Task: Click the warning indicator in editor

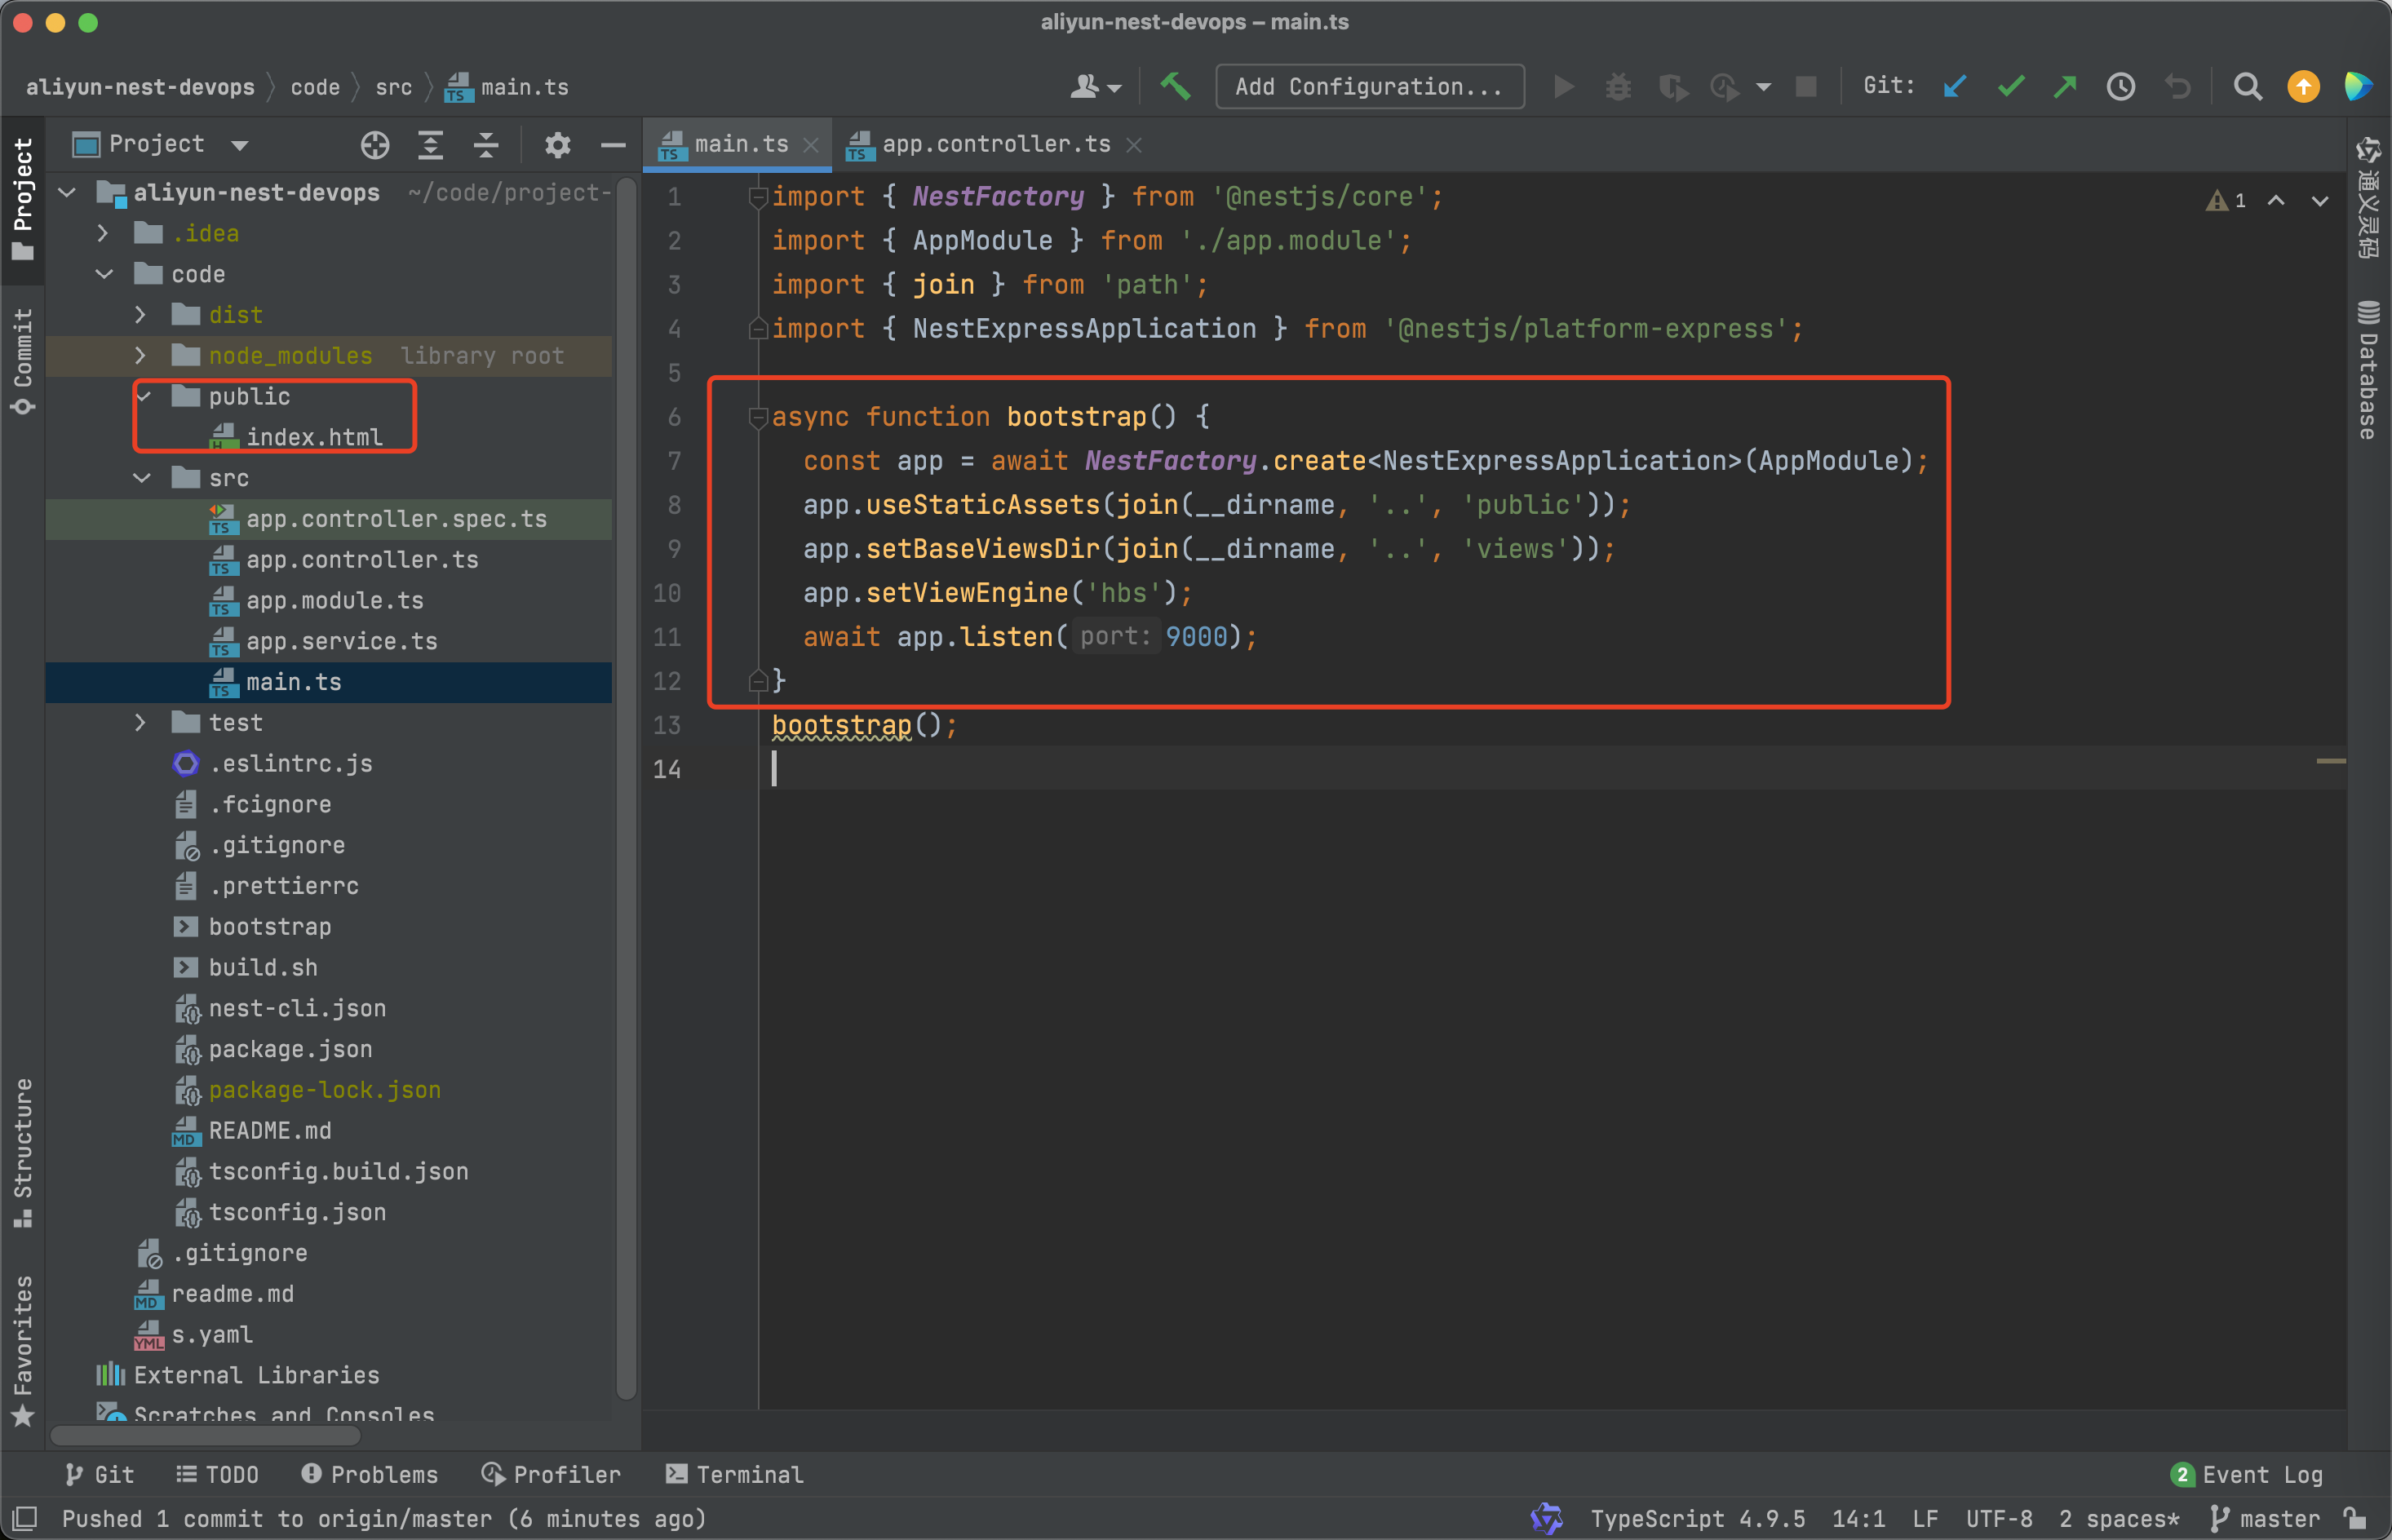Action: pos(2226,201)
